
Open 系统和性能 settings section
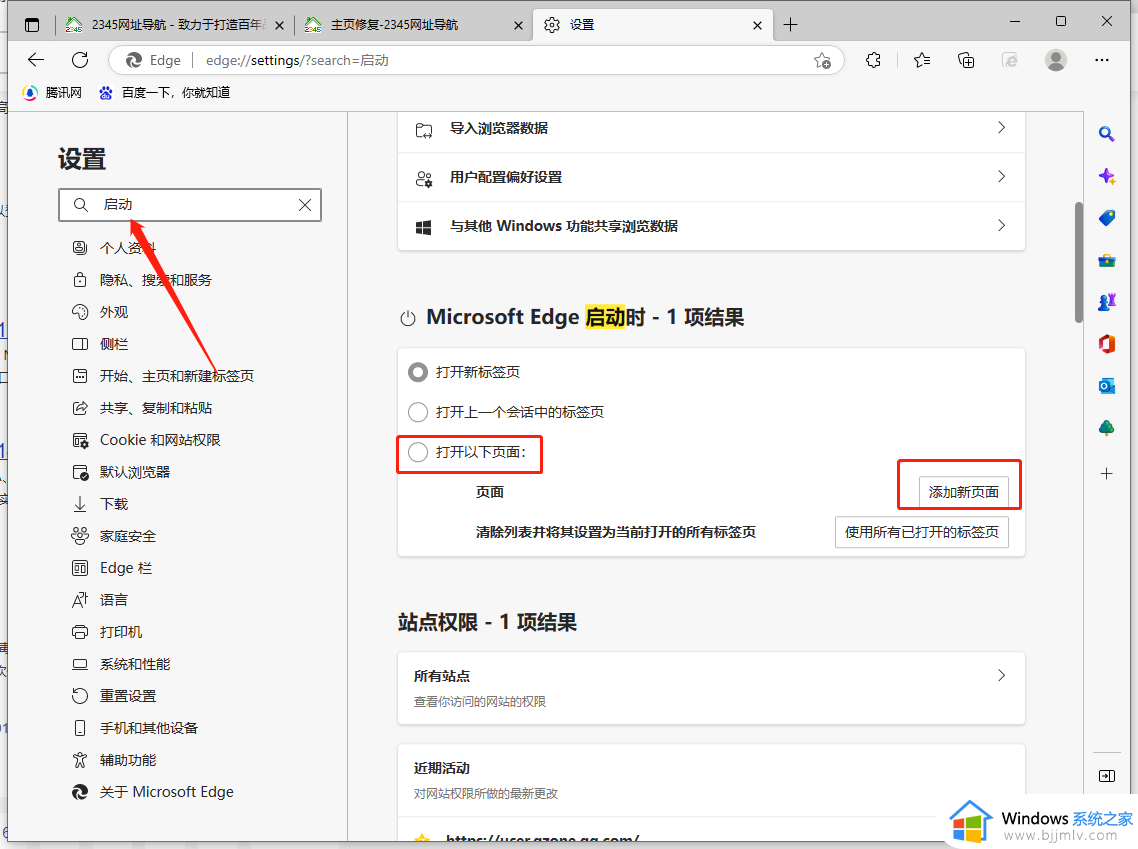[x=121, y=664]
